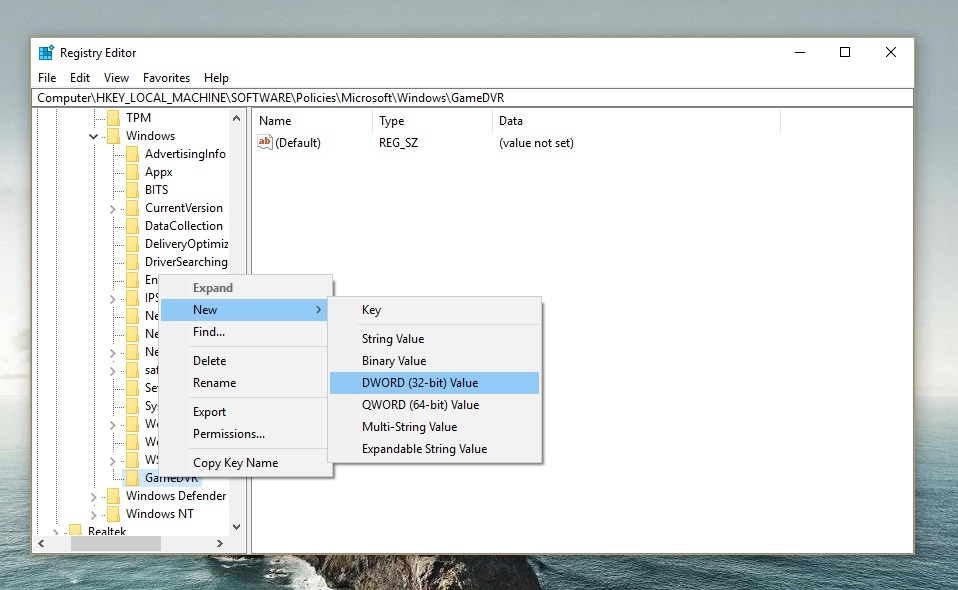Click the Appx folder icon

[x=133, y=172]
